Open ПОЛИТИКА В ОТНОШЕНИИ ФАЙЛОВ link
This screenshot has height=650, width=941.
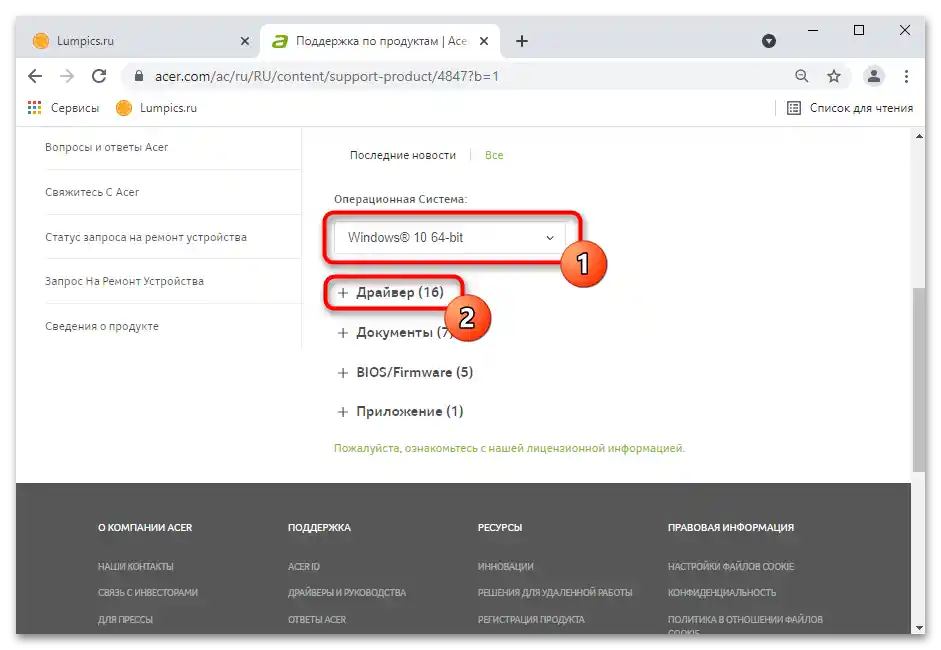click(745, 619)
